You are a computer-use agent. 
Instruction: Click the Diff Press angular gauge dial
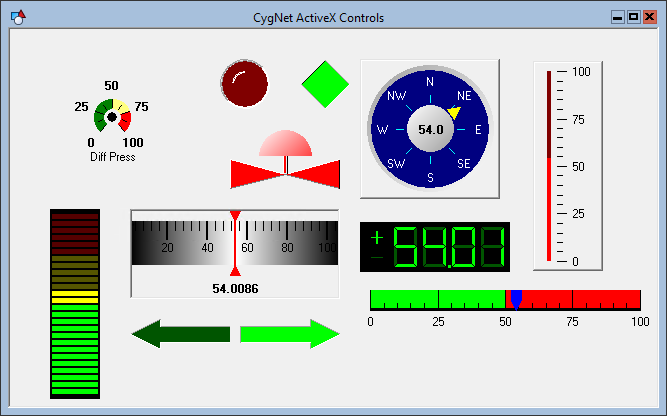click(x=112, y=116)
